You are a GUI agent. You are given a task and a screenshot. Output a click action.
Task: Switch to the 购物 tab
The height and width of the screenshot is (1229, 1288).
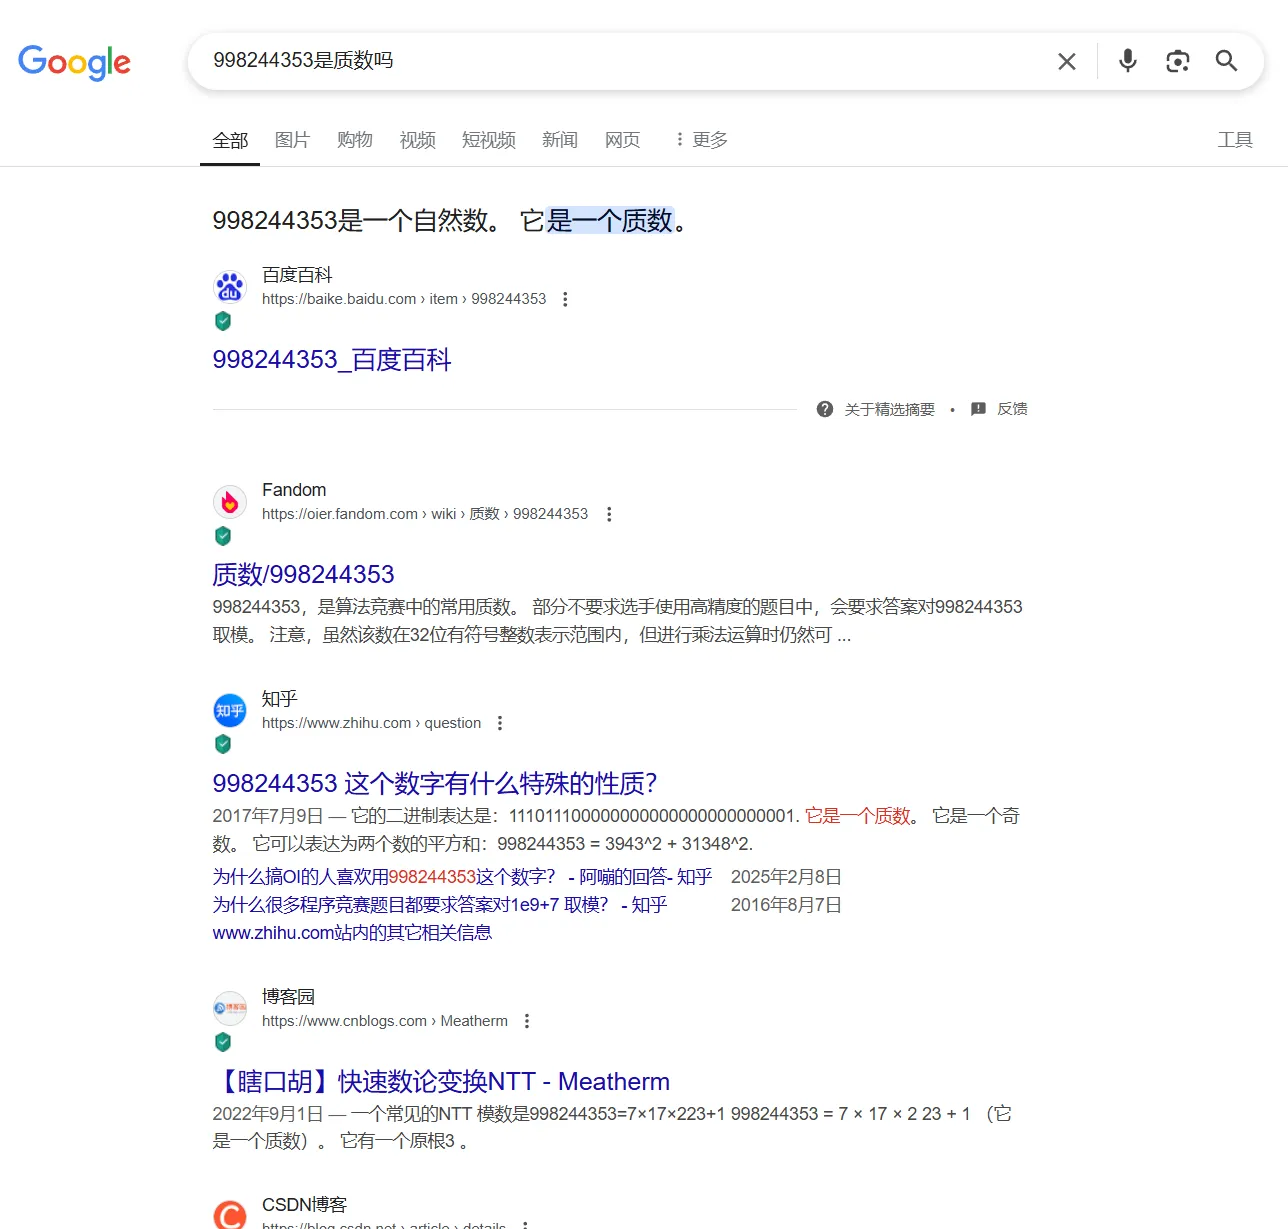pyautogui.click(x=355, y=140)
